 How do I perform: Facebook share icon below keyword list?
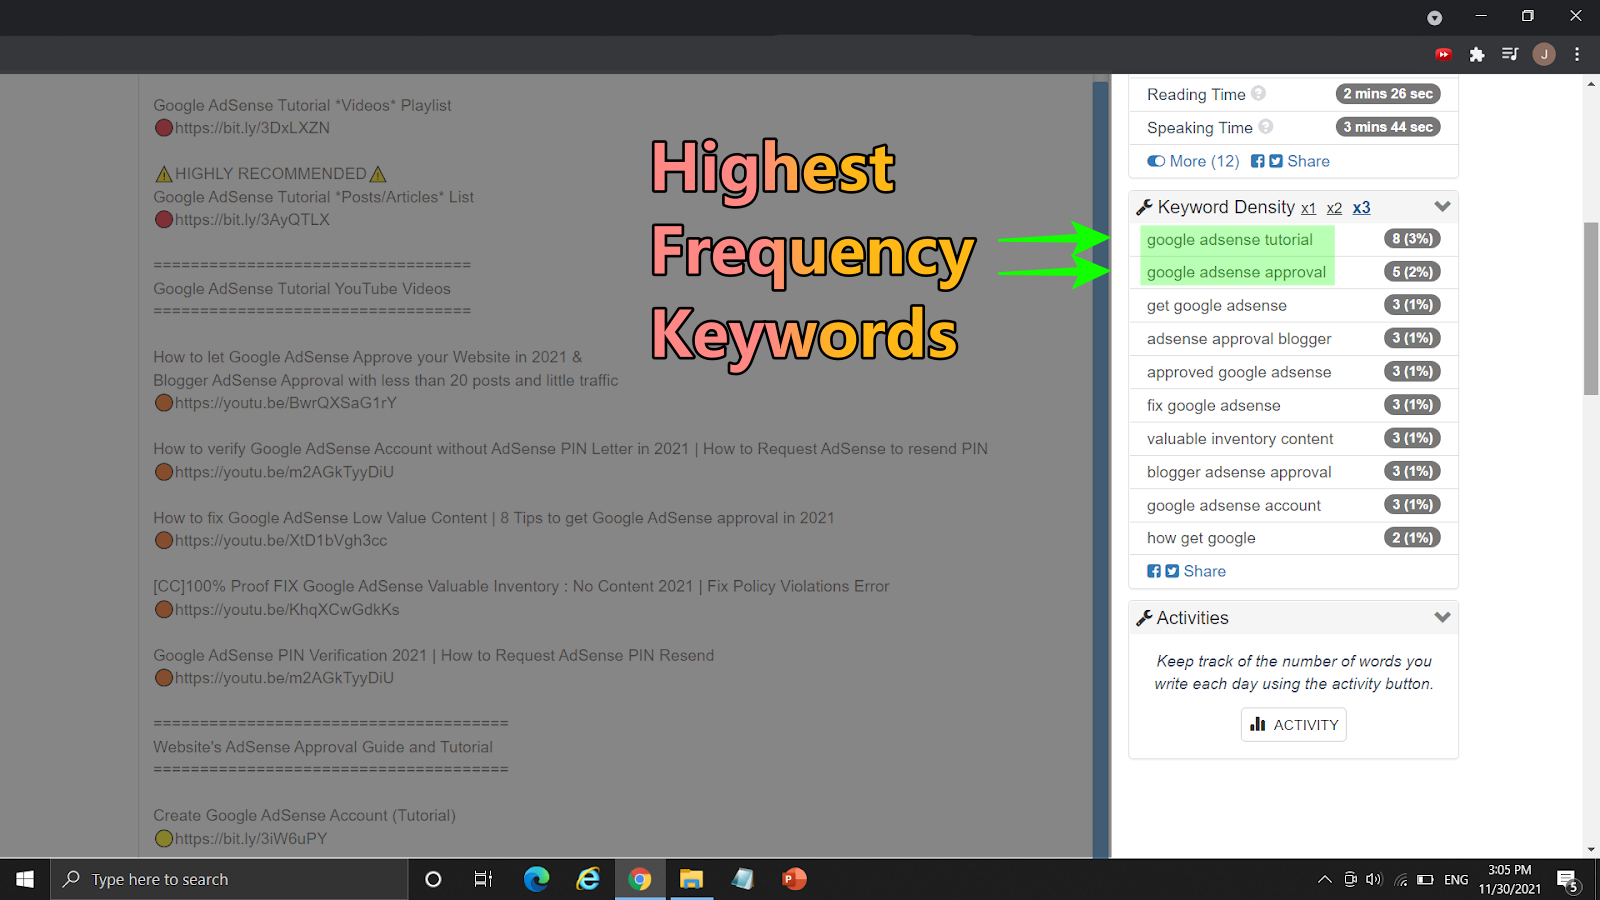pos(1154,571)
